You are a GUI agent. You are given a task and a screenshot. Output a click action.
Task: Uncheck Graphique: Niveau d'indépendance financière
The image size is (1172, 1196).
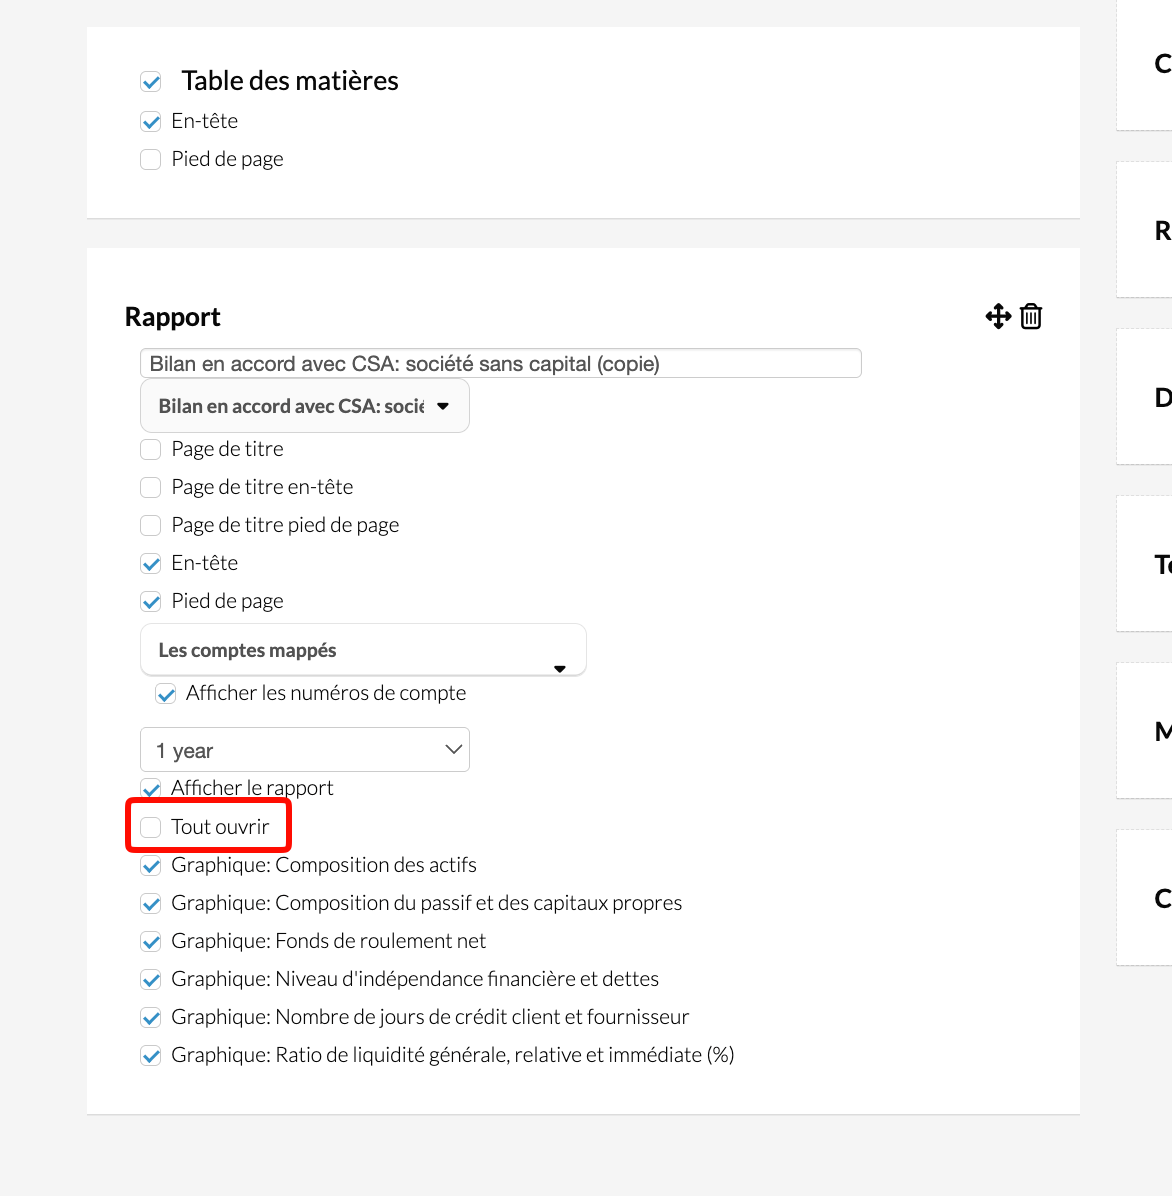point(151,979)
